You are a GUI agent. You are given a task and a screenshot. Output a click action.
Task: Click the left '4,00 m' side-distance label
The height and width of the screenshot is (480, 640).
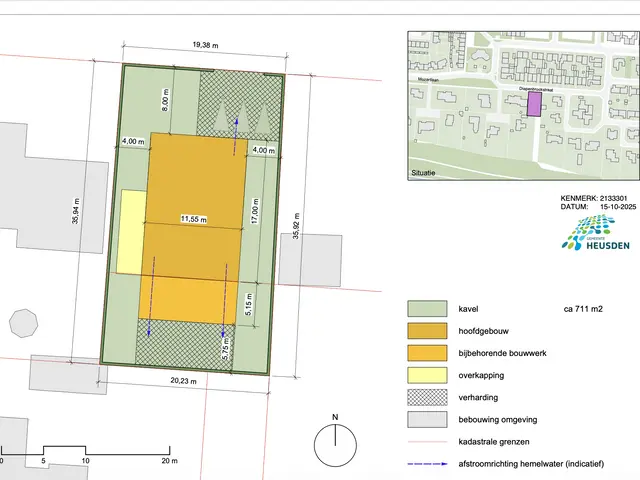point(133,141)
